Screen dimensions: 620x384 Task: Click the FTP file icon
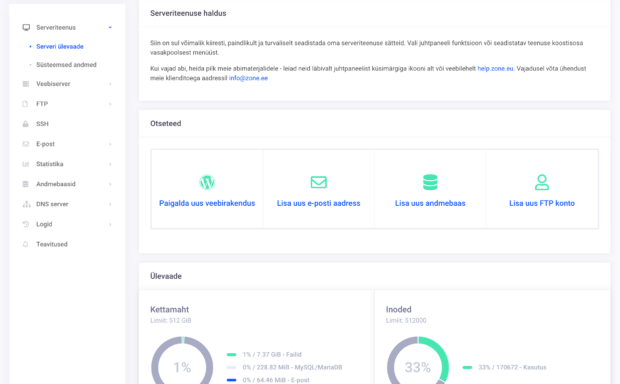point(25,104)
